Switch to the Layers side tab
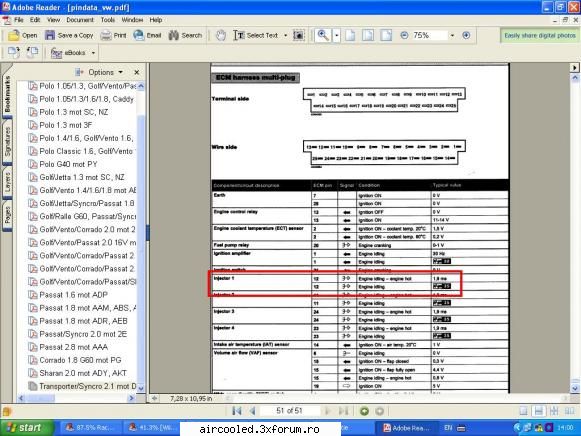The image size is (581, 436). (7, 182)
